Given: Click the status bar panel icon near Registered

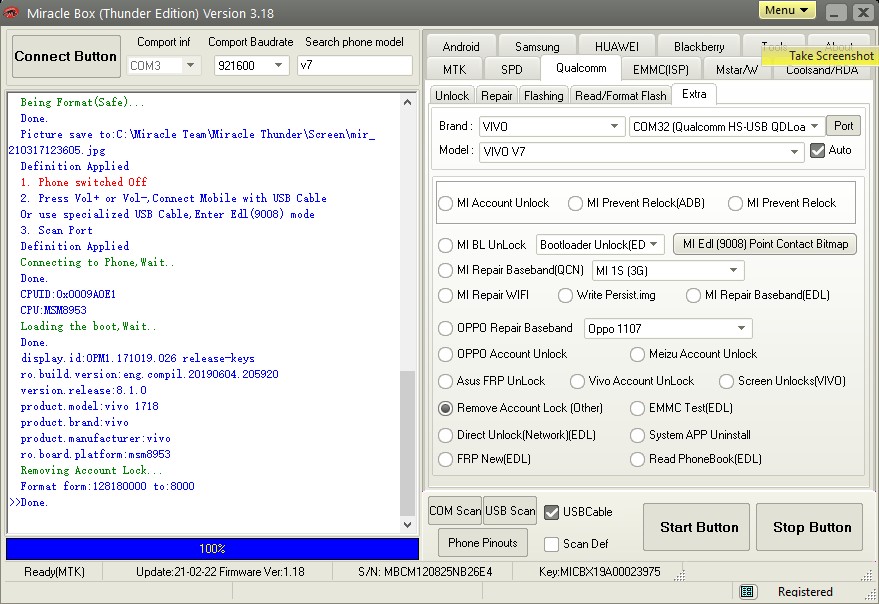Looking at the screenshot, I should (x=747, y=591).
